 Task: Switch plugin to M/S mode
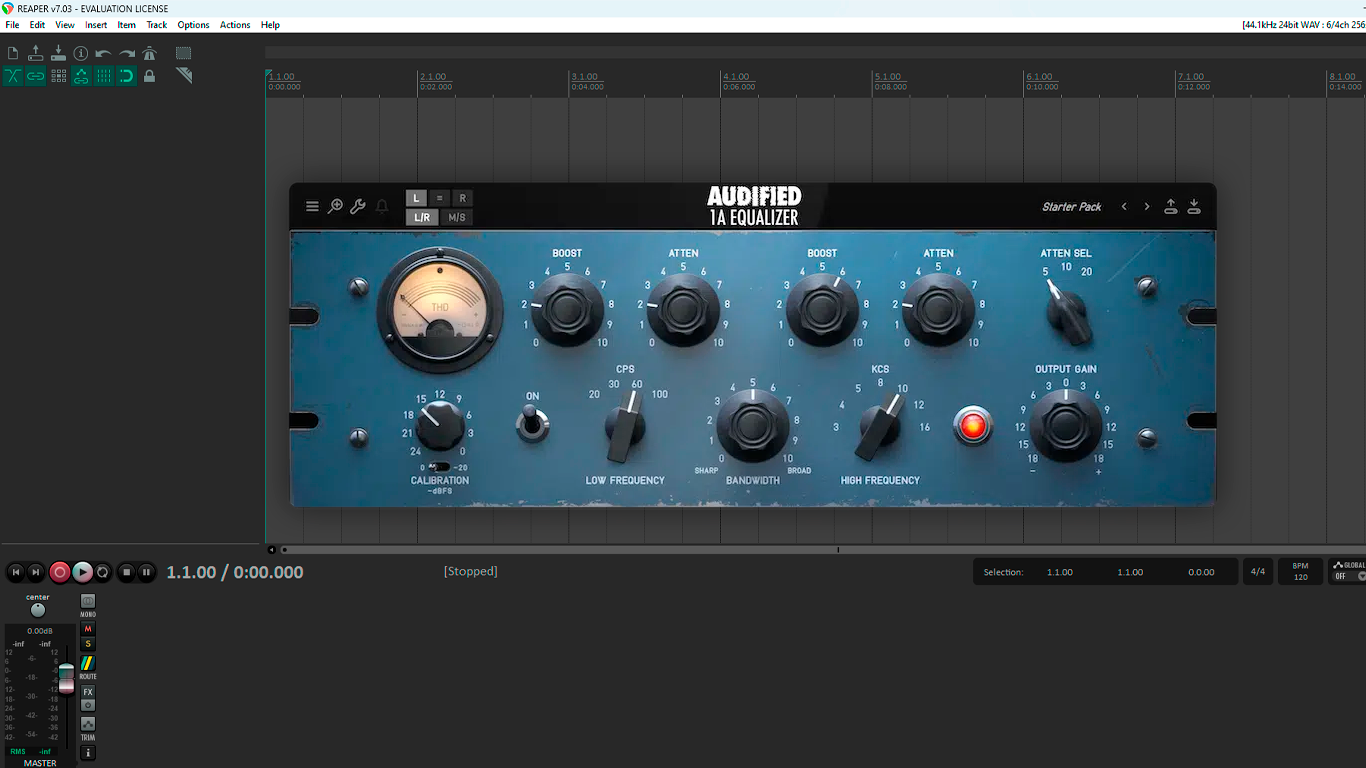pos(457,217)
